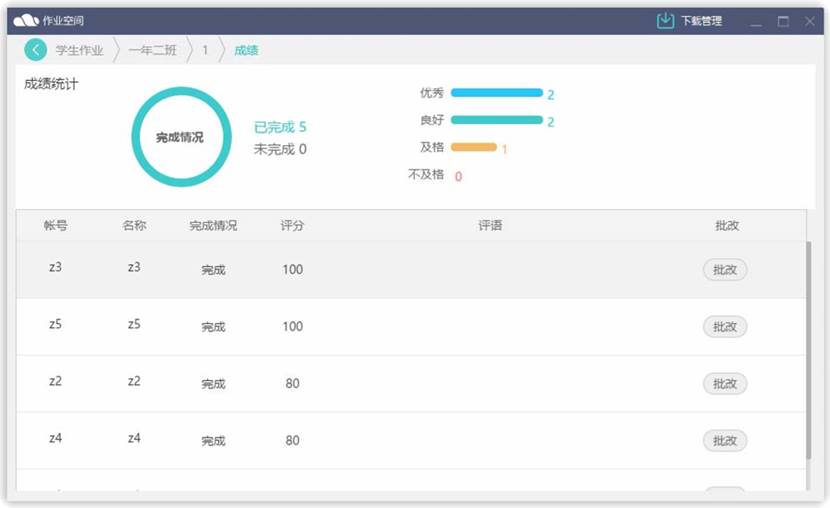Select score 100 in z5 row
The image size is (830, 508).
293,326
